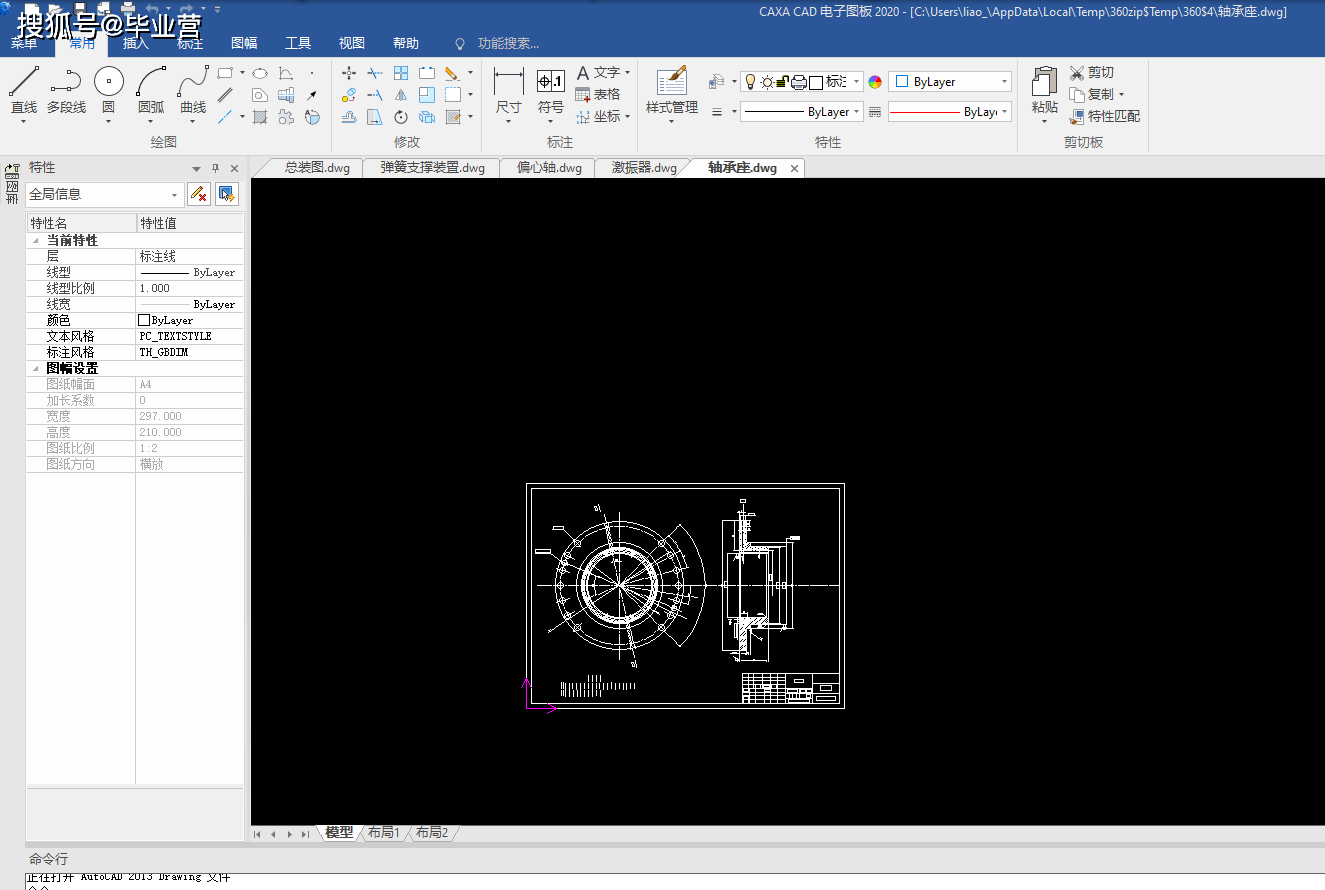Toggle the layer lock padlock icon

(783, 82)
